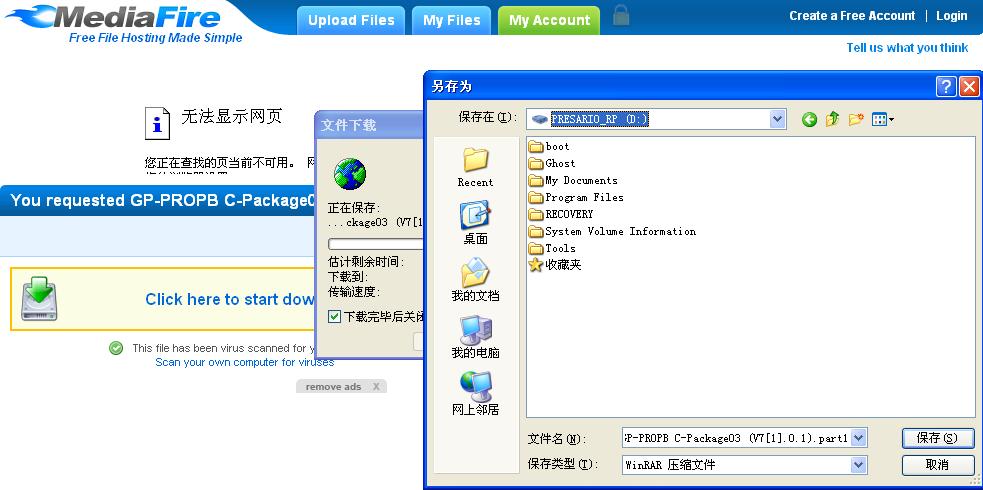Viewport: 983px width, 490px height.
Task: Click the dialog help question mark button
Action: coord(946,86)
